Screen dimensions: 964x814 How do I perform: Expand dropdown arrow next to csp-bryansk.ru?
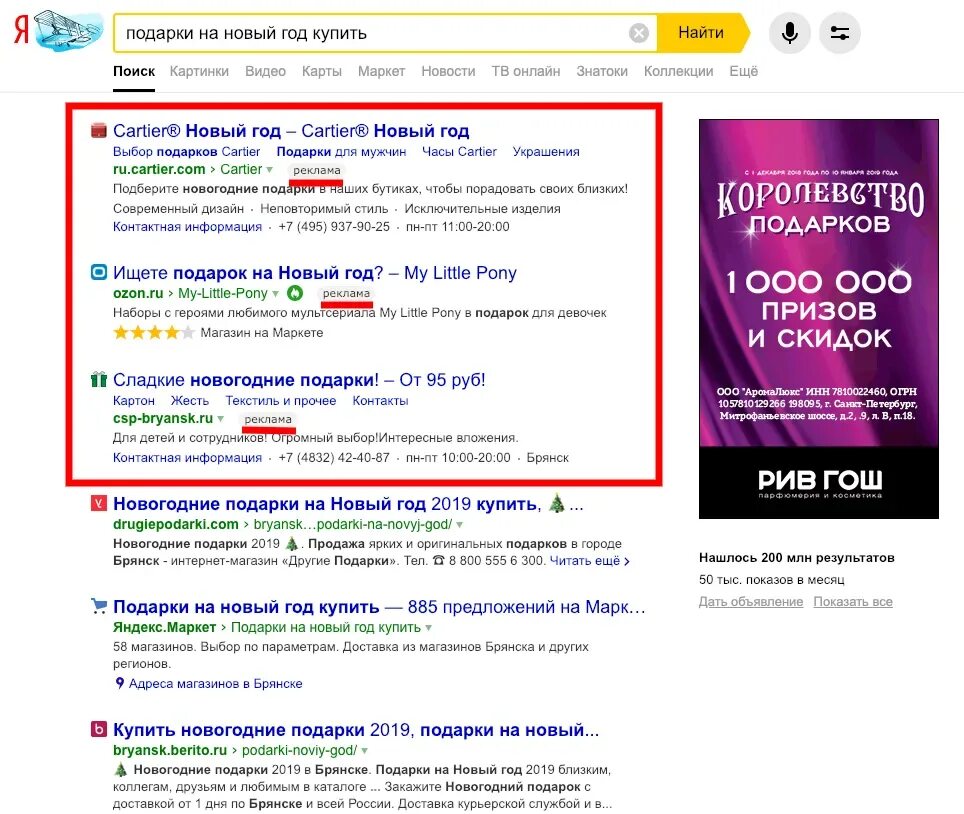(x=221, y=419)
